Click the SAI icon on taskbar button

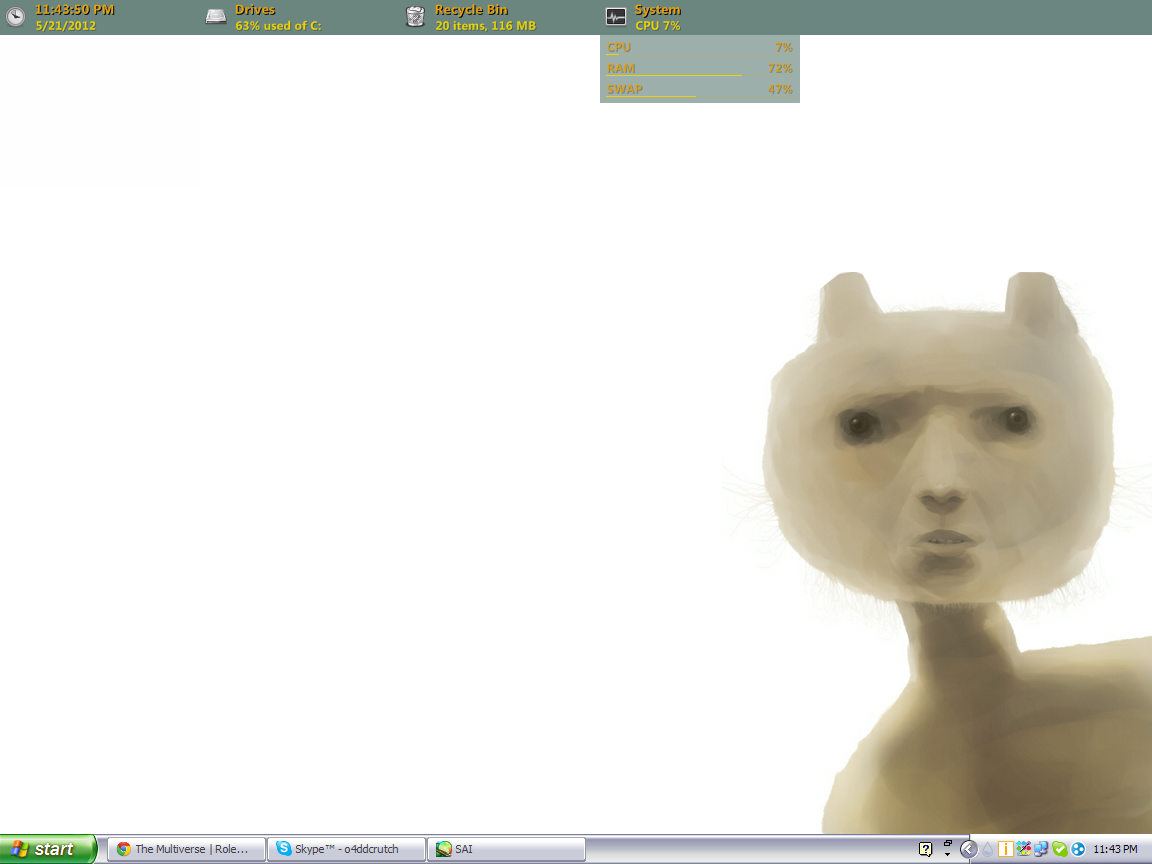(x=444, y=849)
